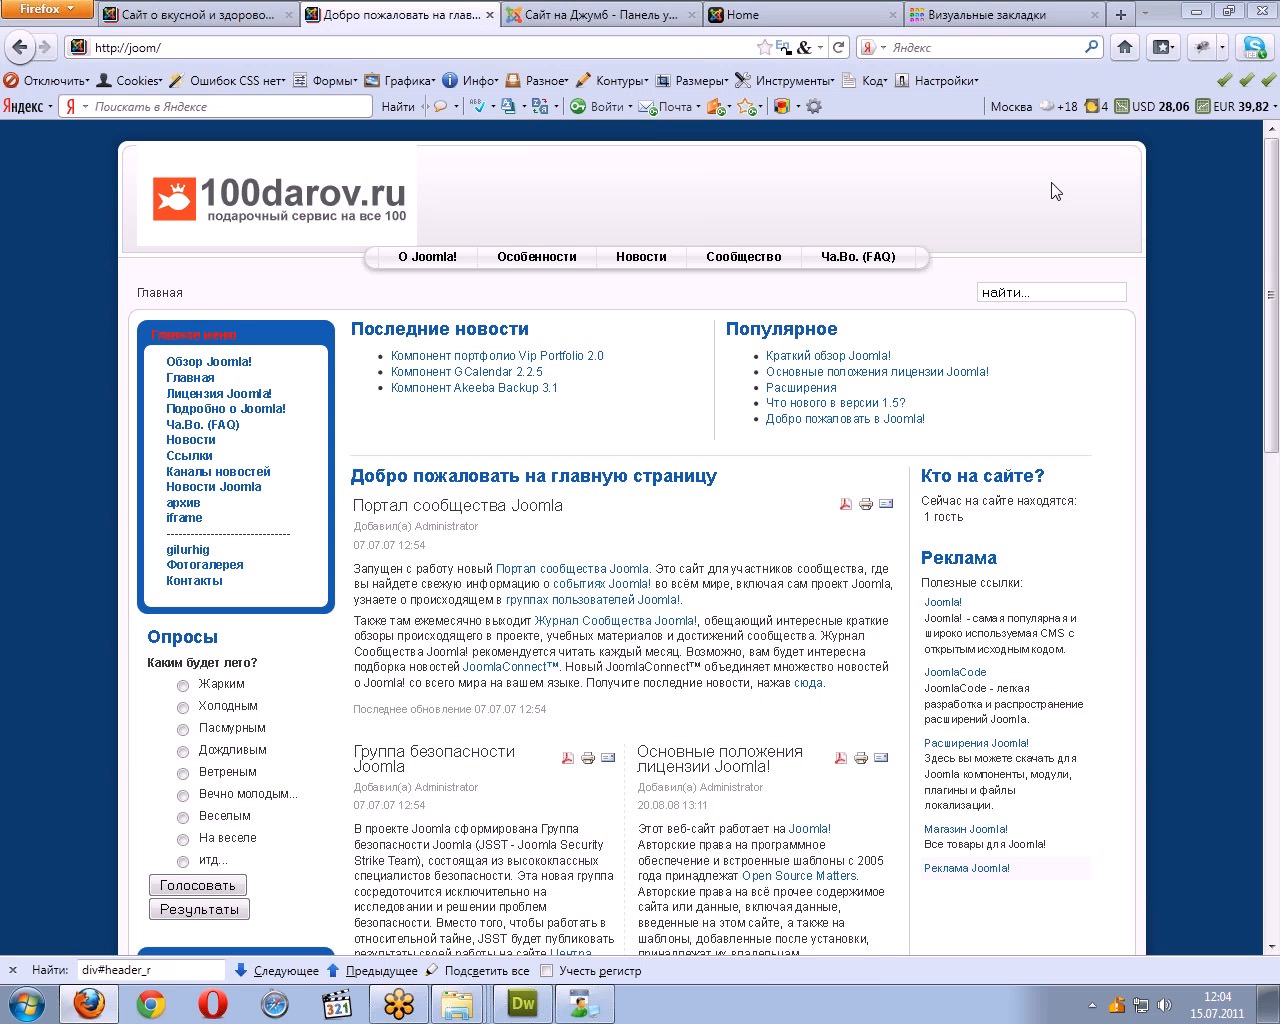Open the Сообщество top menu item
1280x1024 pixels.
click(x=744, y=257)
